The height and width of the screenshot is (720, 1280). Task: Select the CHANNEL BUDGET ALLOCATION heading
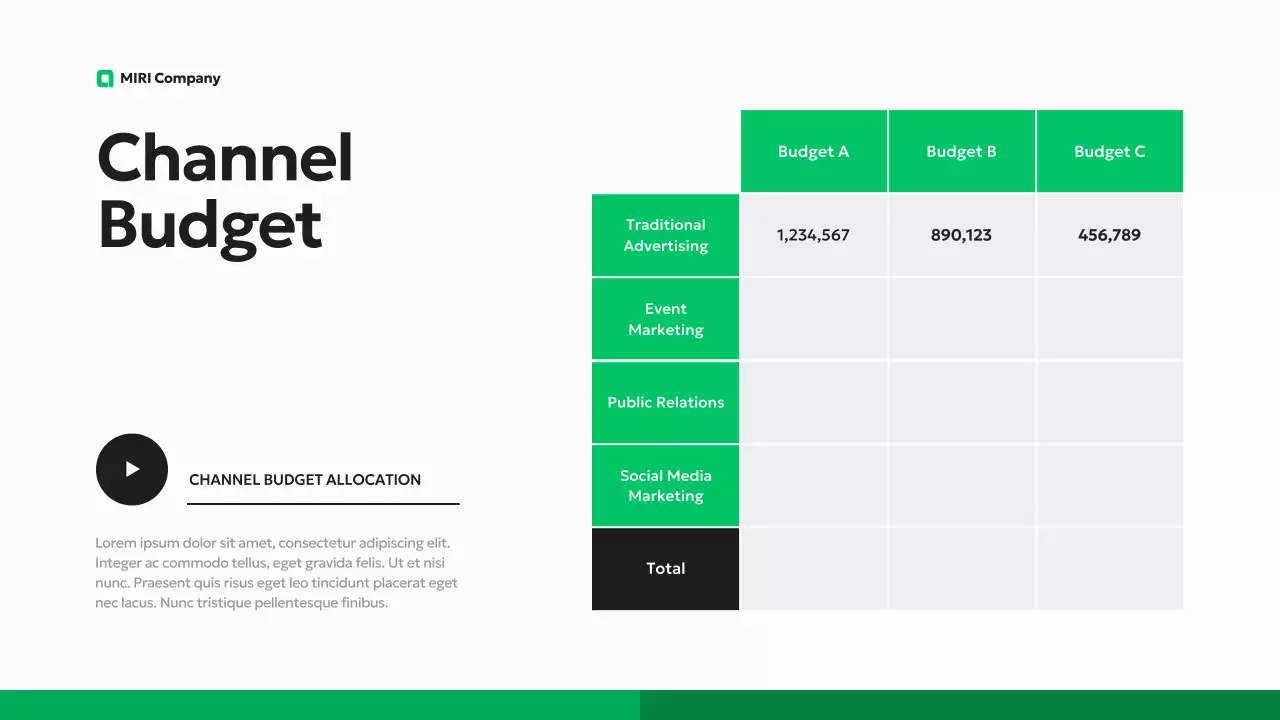point(305,480)
